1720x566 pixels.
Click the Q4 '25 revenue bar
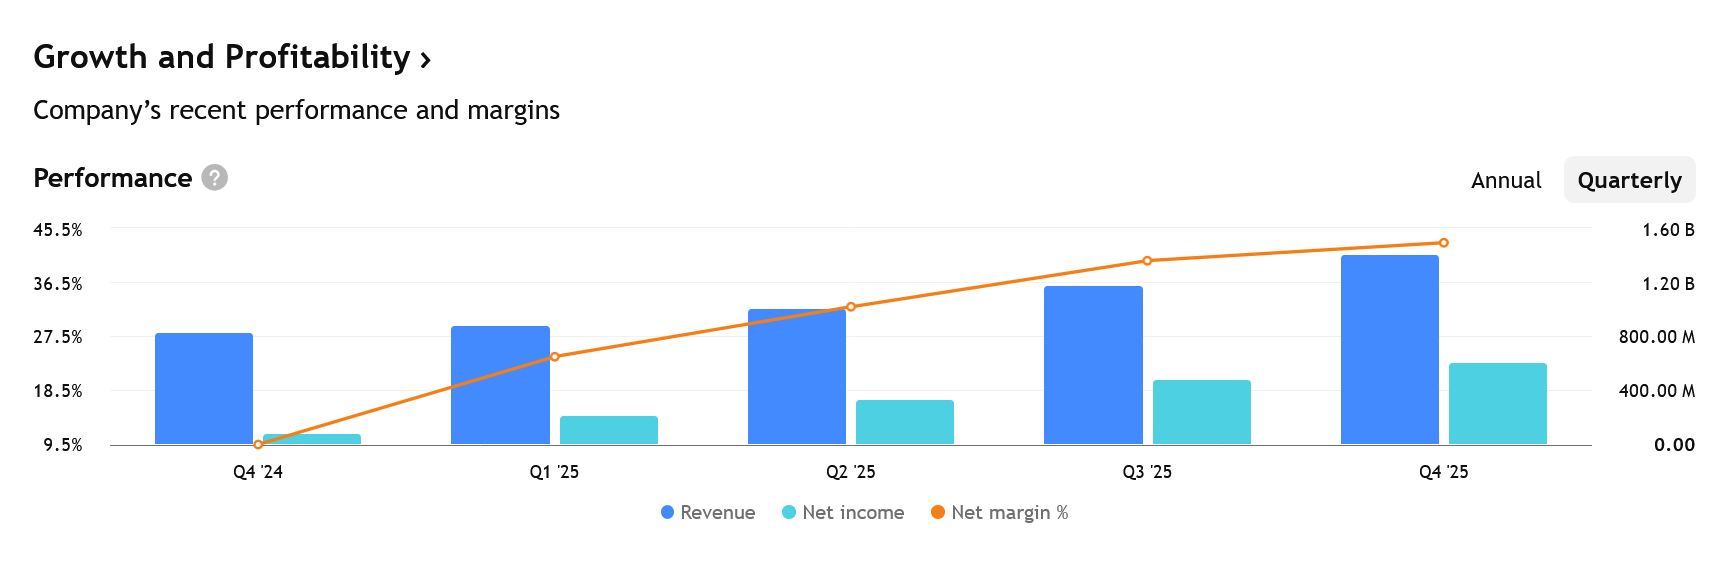point(1389,350)
